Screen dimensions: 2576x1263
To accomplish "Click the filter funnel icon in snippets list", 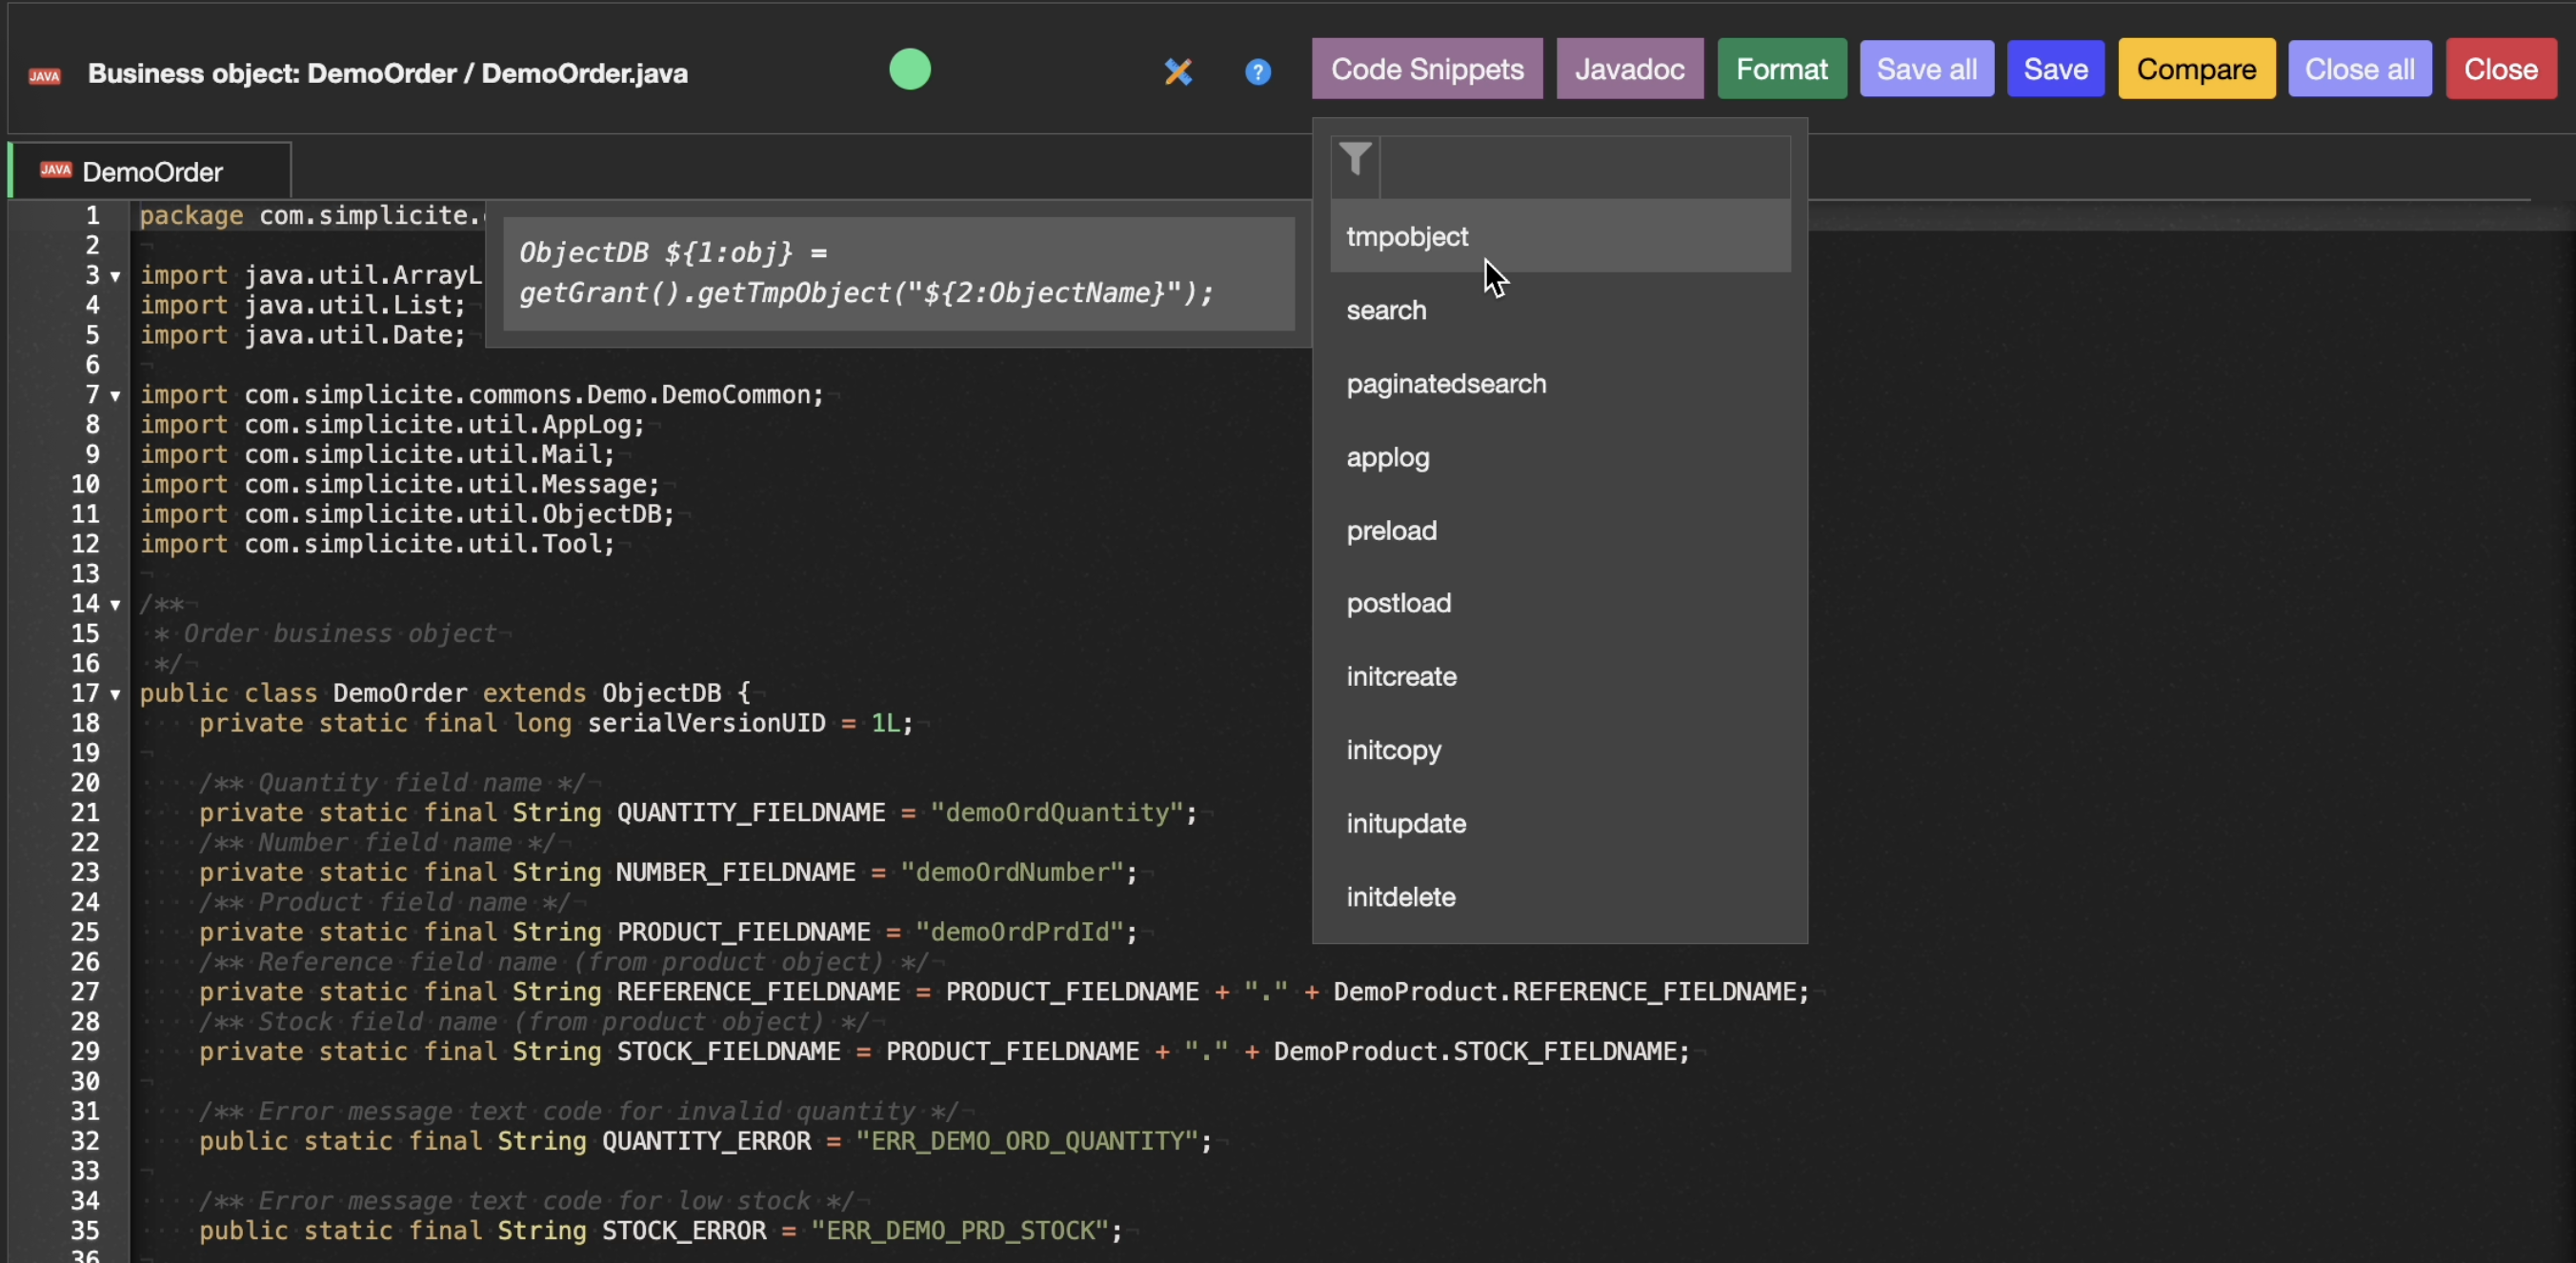I will point(1355,160).
